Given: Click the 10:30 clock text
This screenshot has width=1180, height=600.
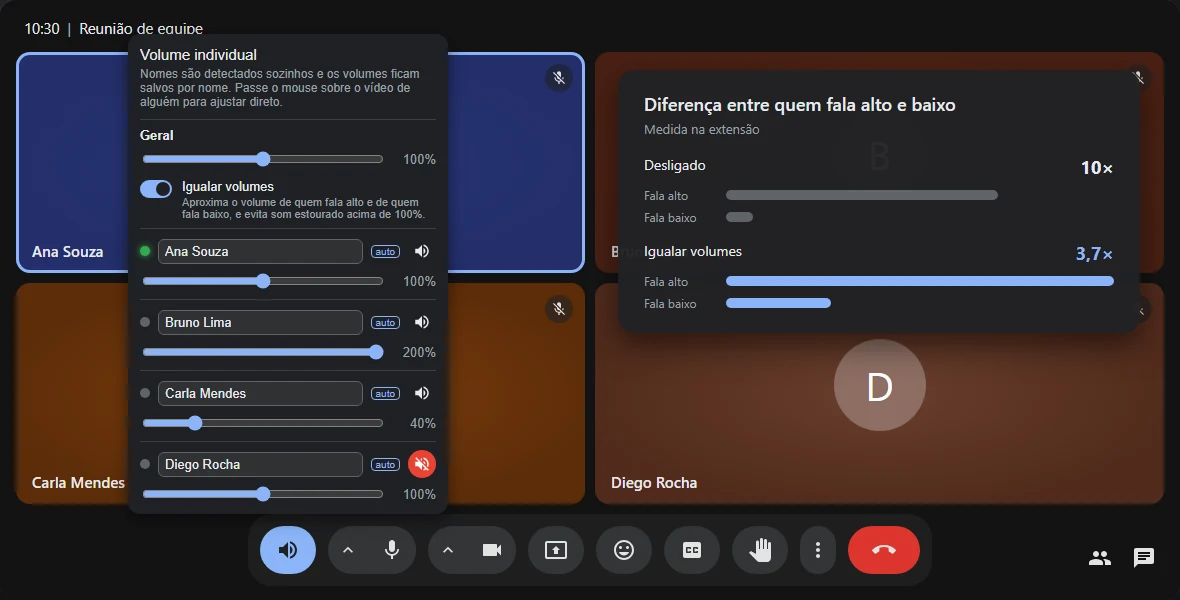Looking at the screenshot, I should point(42,29).
